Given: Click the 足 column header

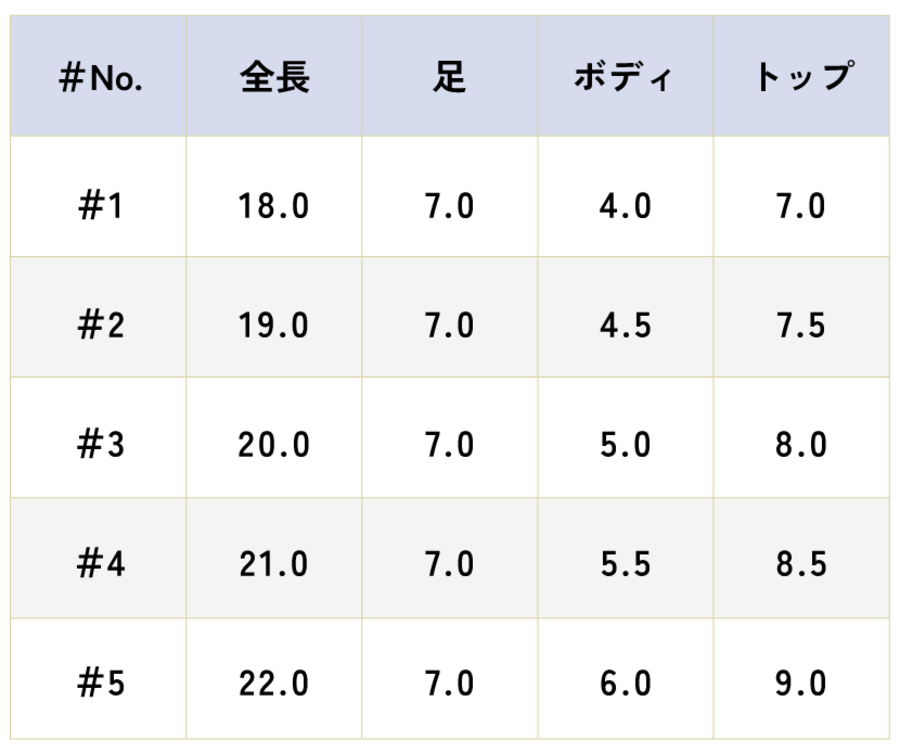Looking at the screenshot, I should tap(449, 76).
